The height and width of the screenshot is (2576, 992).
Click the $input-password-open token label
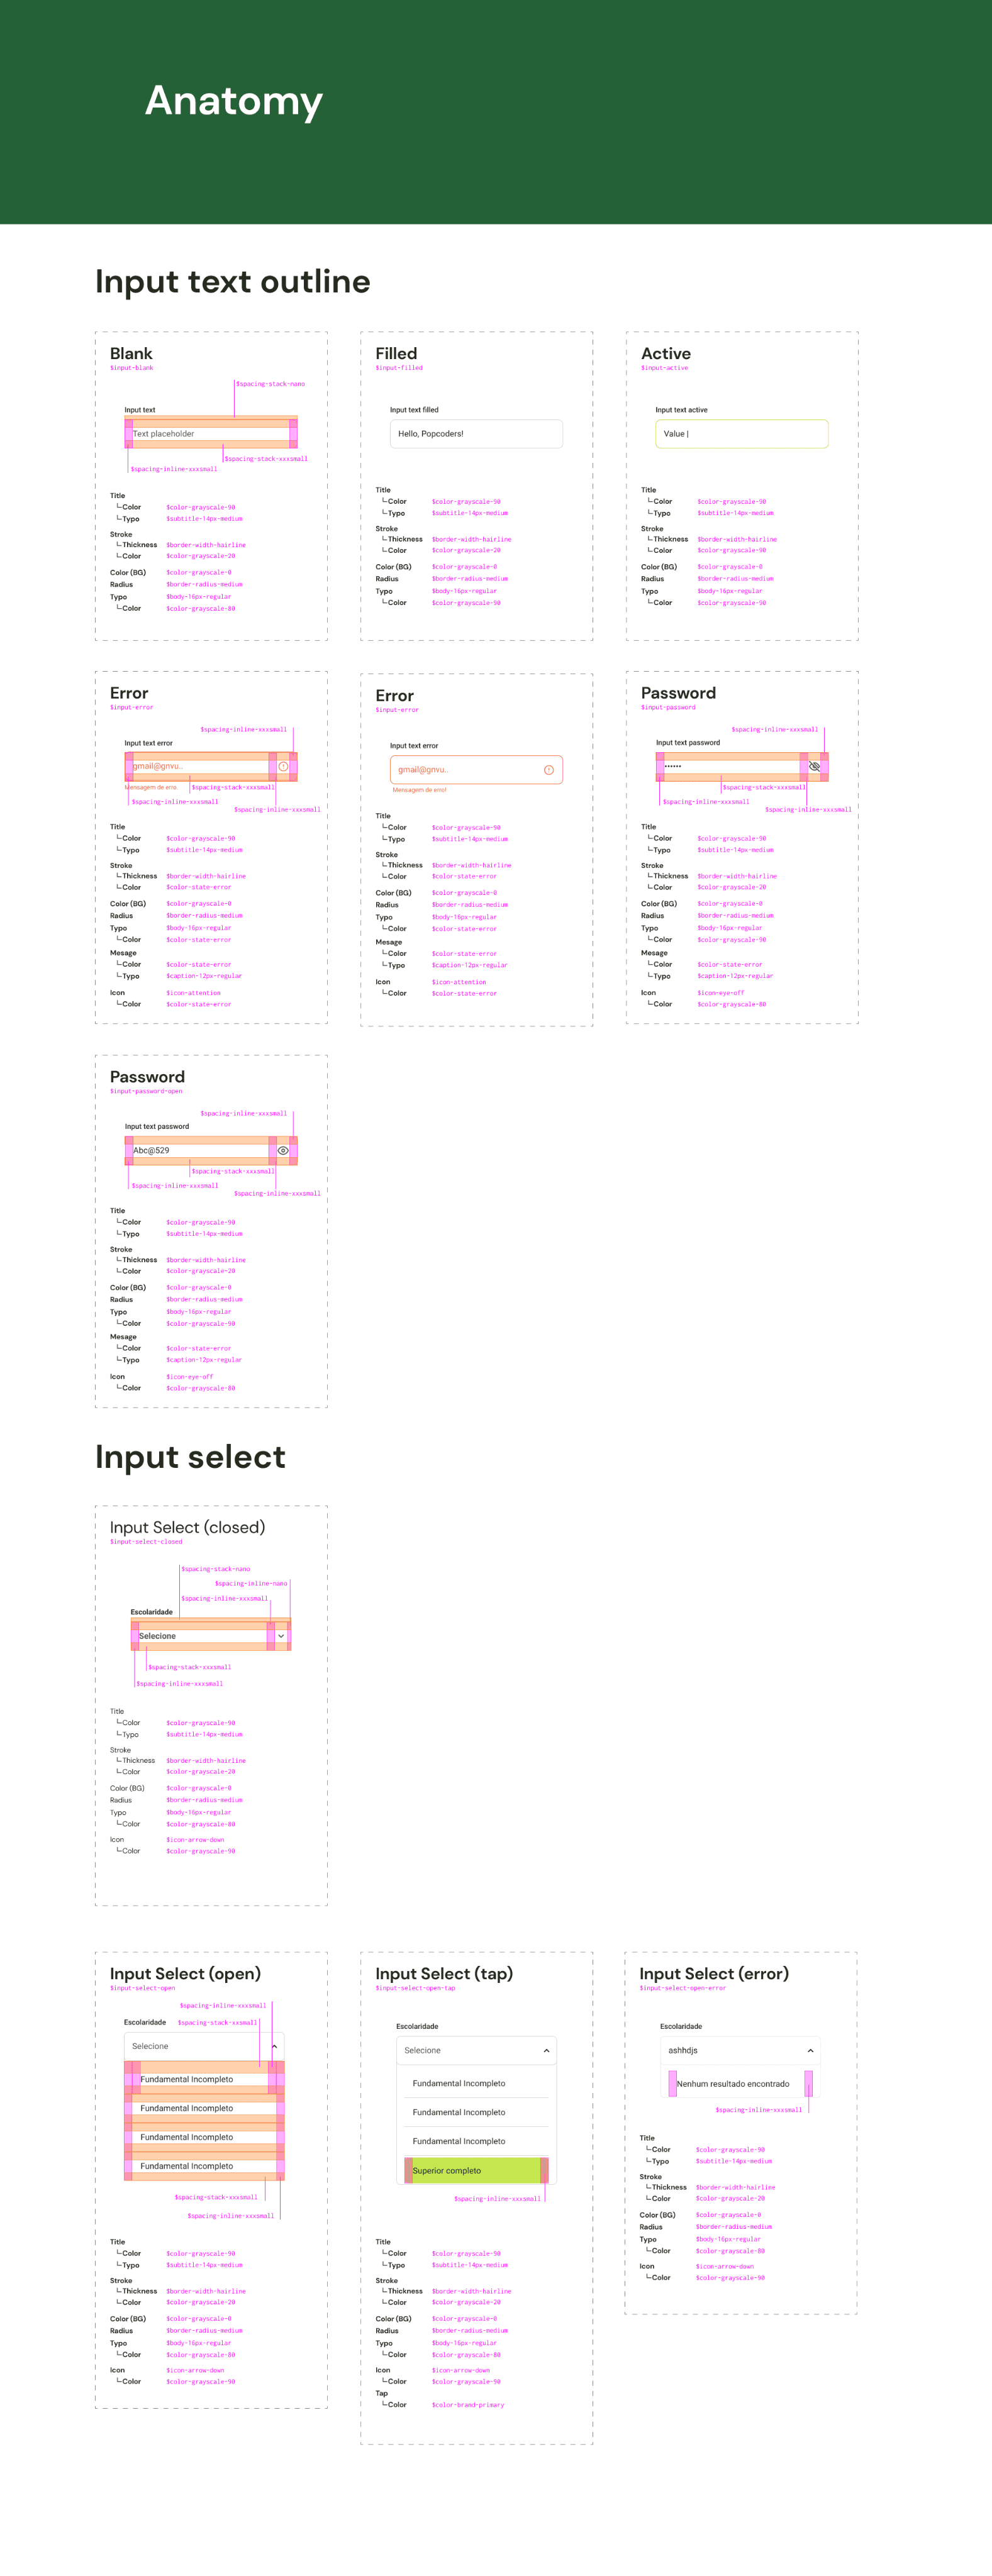(x=146, y=1091)
